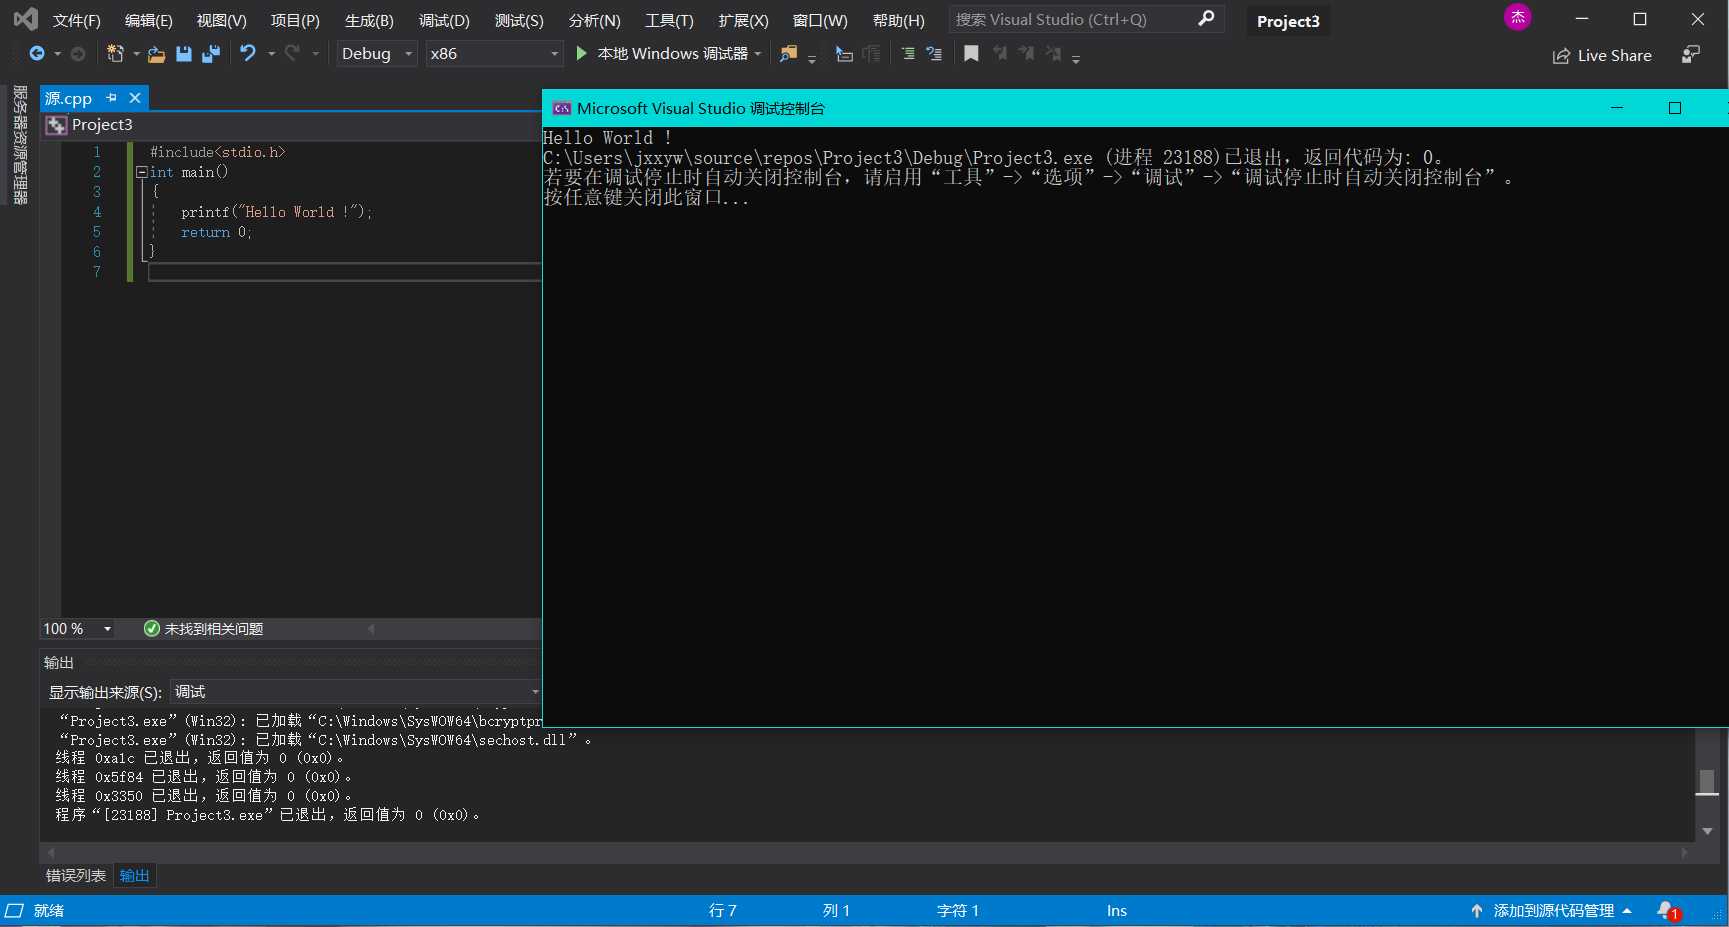This screenshot has height=927, width=1729.
Task: Click the output panel scroll down arrow
Action: 1707,831
